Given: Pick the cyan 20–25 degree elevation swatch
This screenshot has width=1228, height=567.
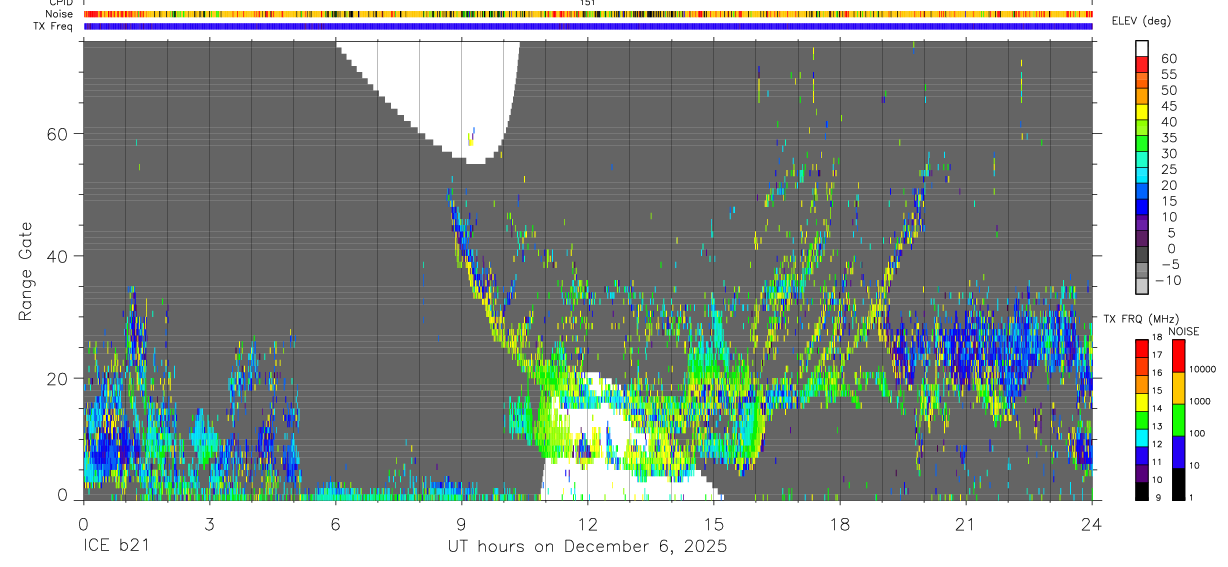Looking at the screenshot, I should tap(1142, 176).
